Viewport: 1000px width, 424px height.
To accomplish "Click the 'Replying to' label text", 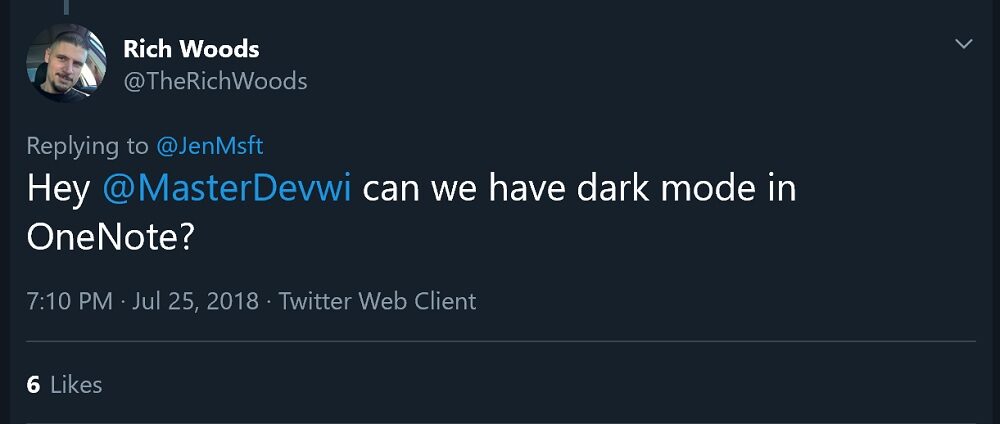I will (87, 146).
